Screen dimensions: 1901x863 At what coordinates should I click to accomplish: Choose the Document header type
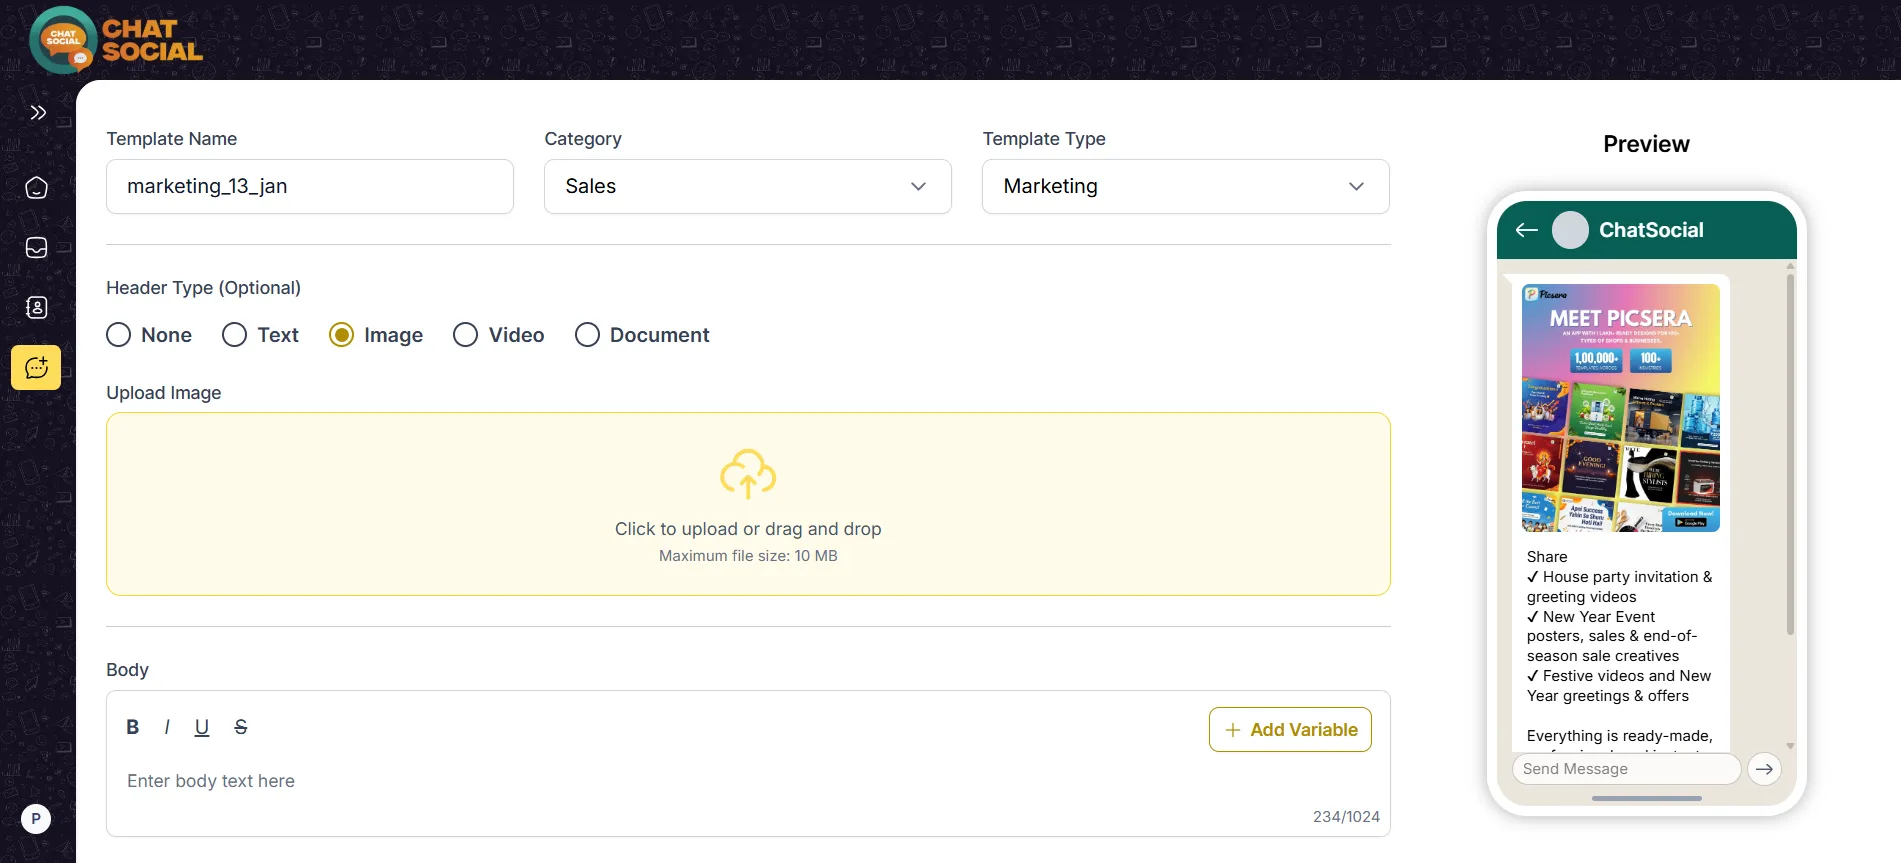click(642, 335)
